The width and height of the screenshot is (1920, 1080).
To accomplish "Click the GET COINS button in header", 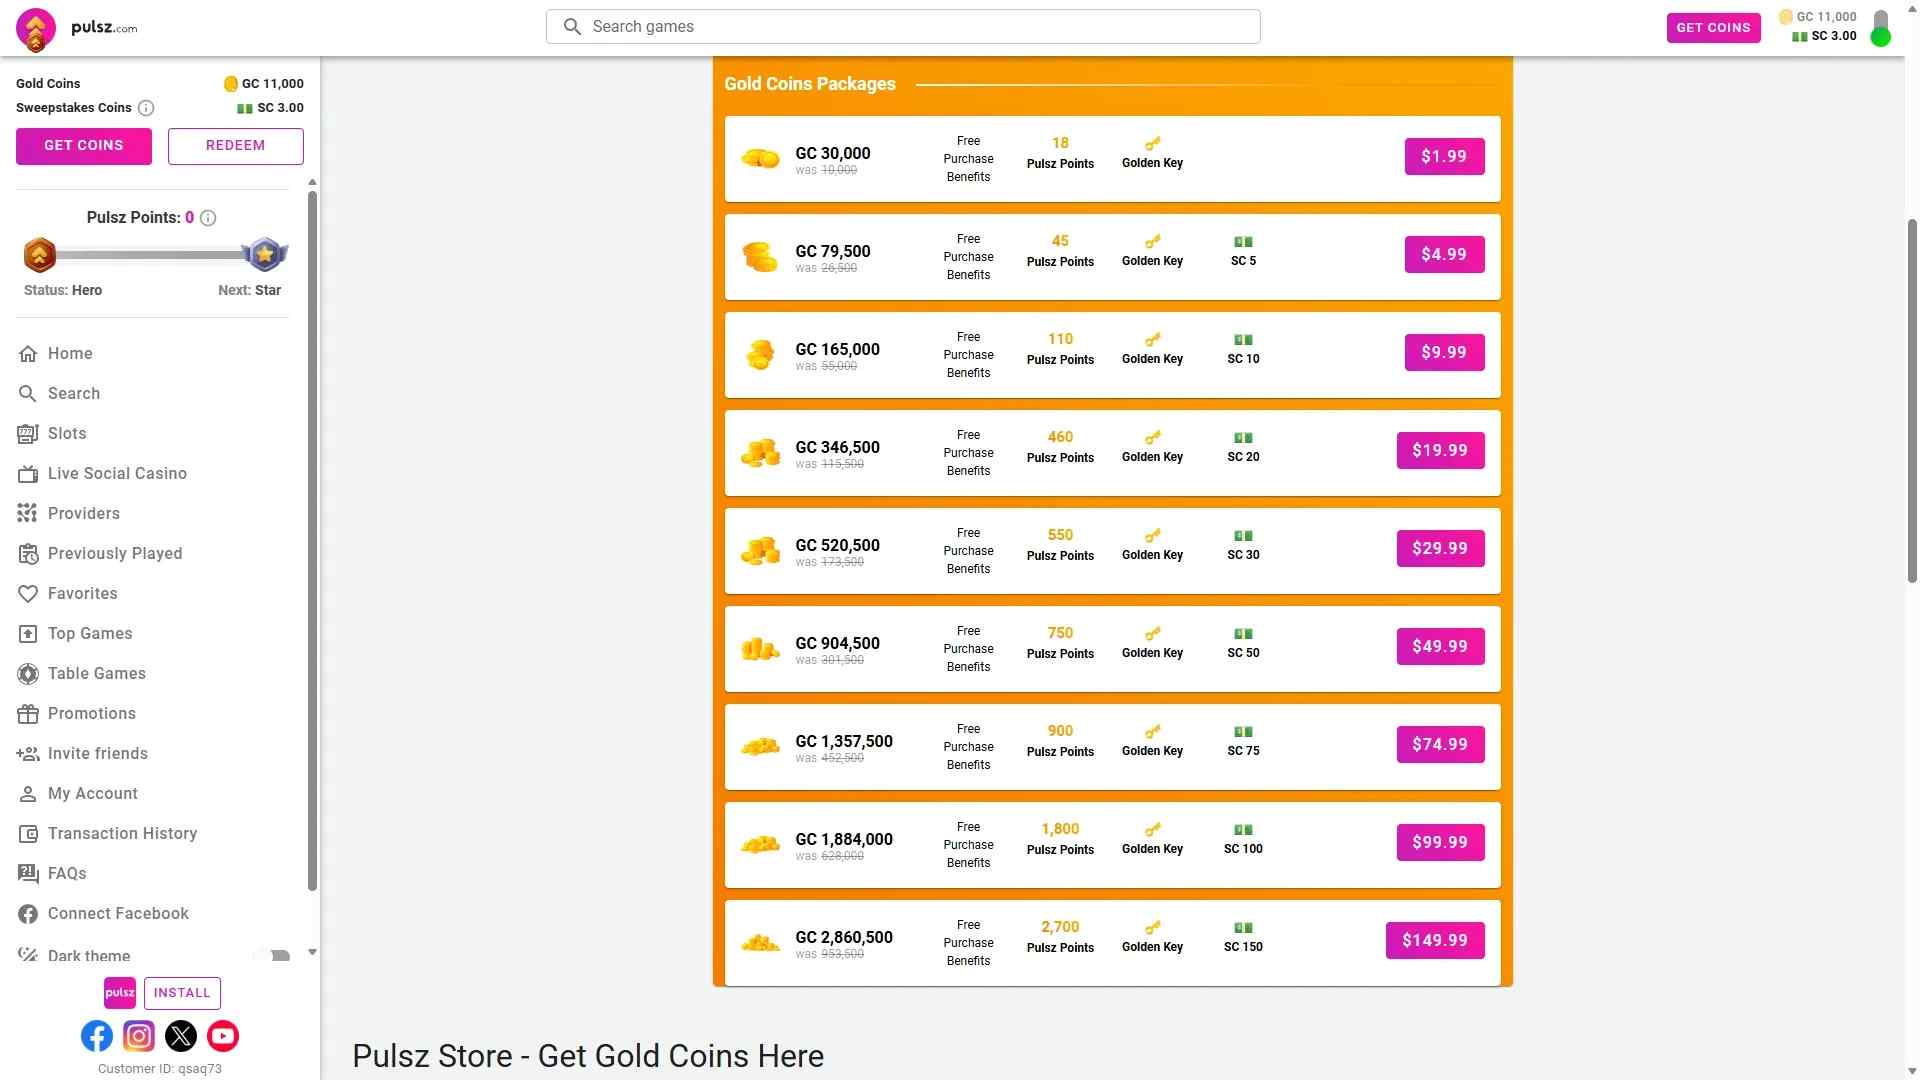I will coord(1713,28).
